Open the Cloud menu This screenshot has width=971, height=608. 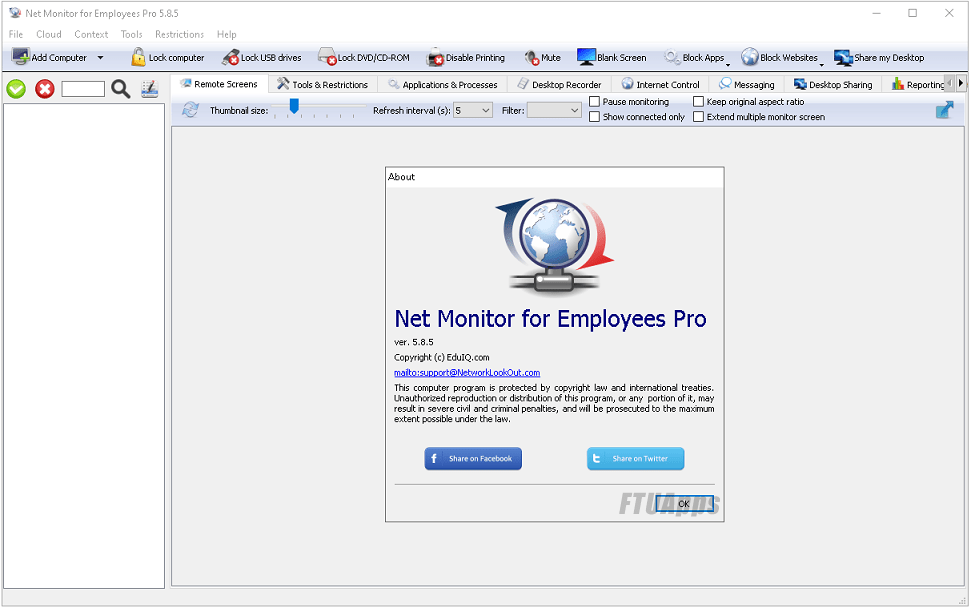(x=49, y=34)
